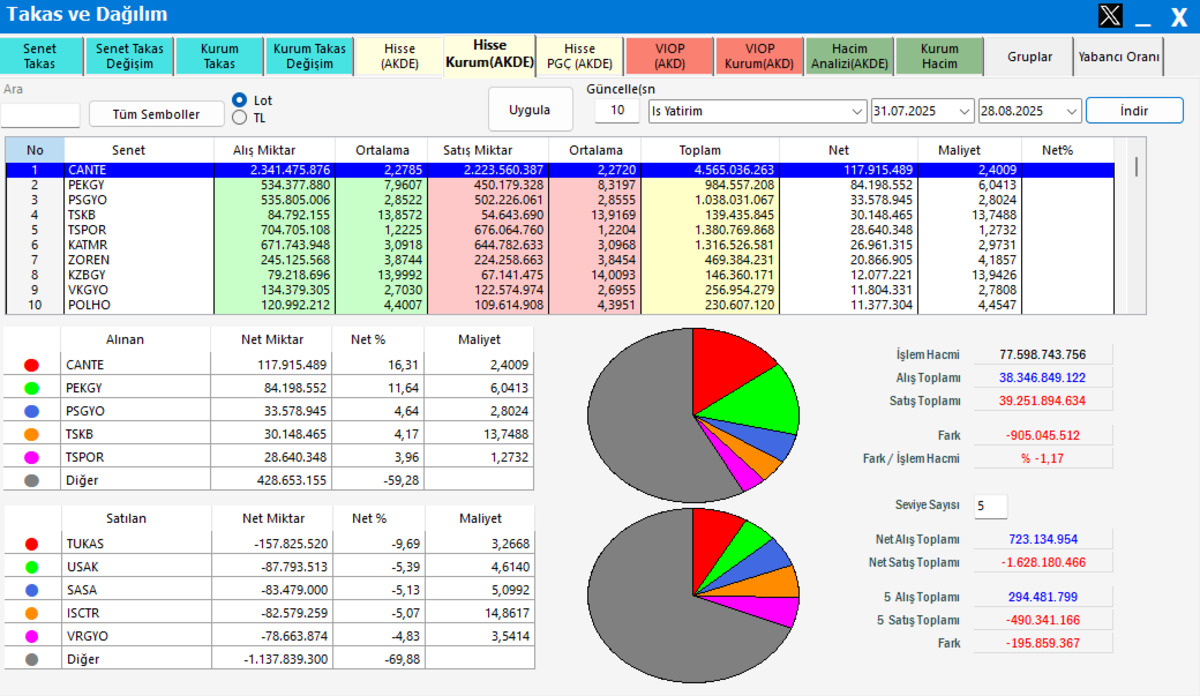The height and width of the screenshot is (696, 1200).
Task: Click the green USAK legend dot
Action: tap(31, 567)
